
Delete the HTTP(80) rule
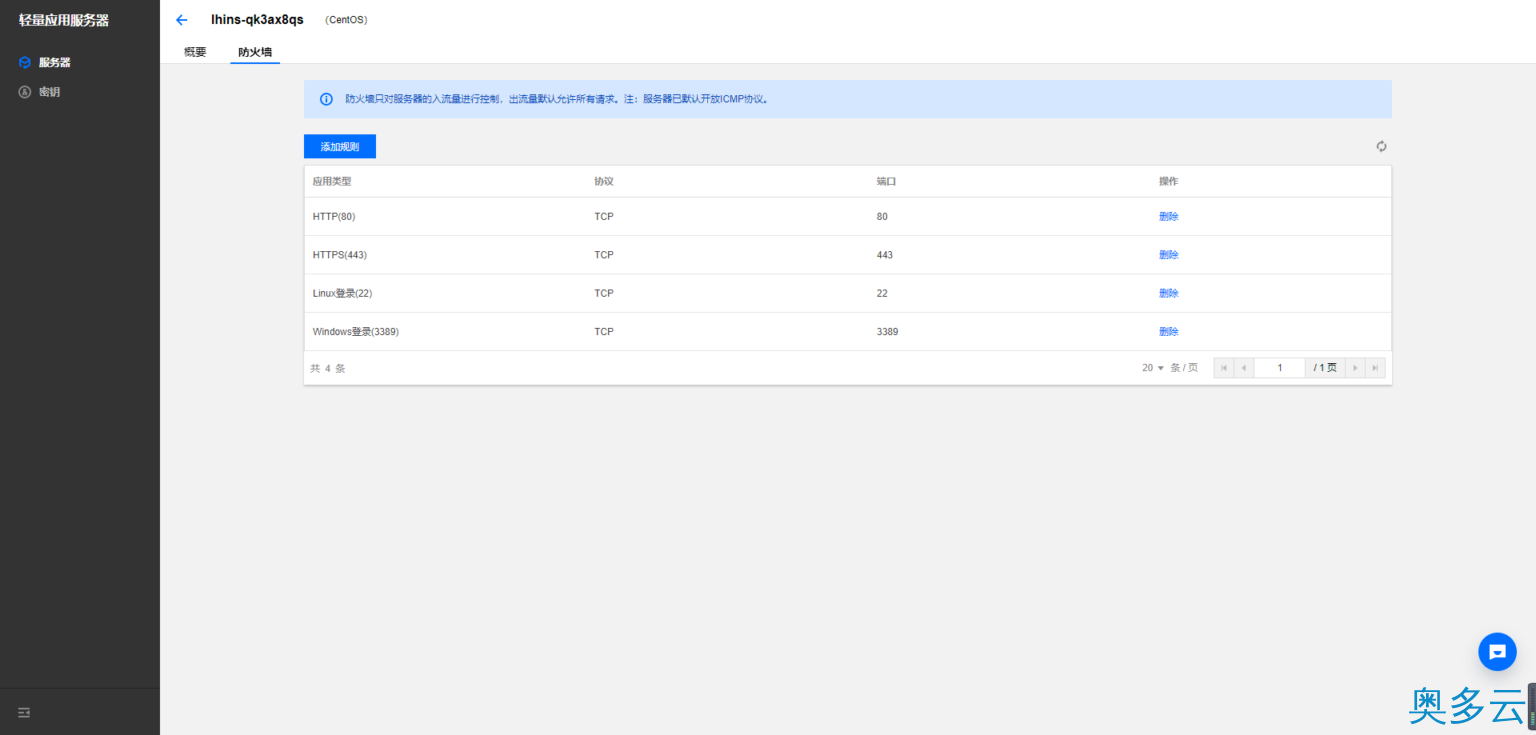click(x=1169, y=216)
